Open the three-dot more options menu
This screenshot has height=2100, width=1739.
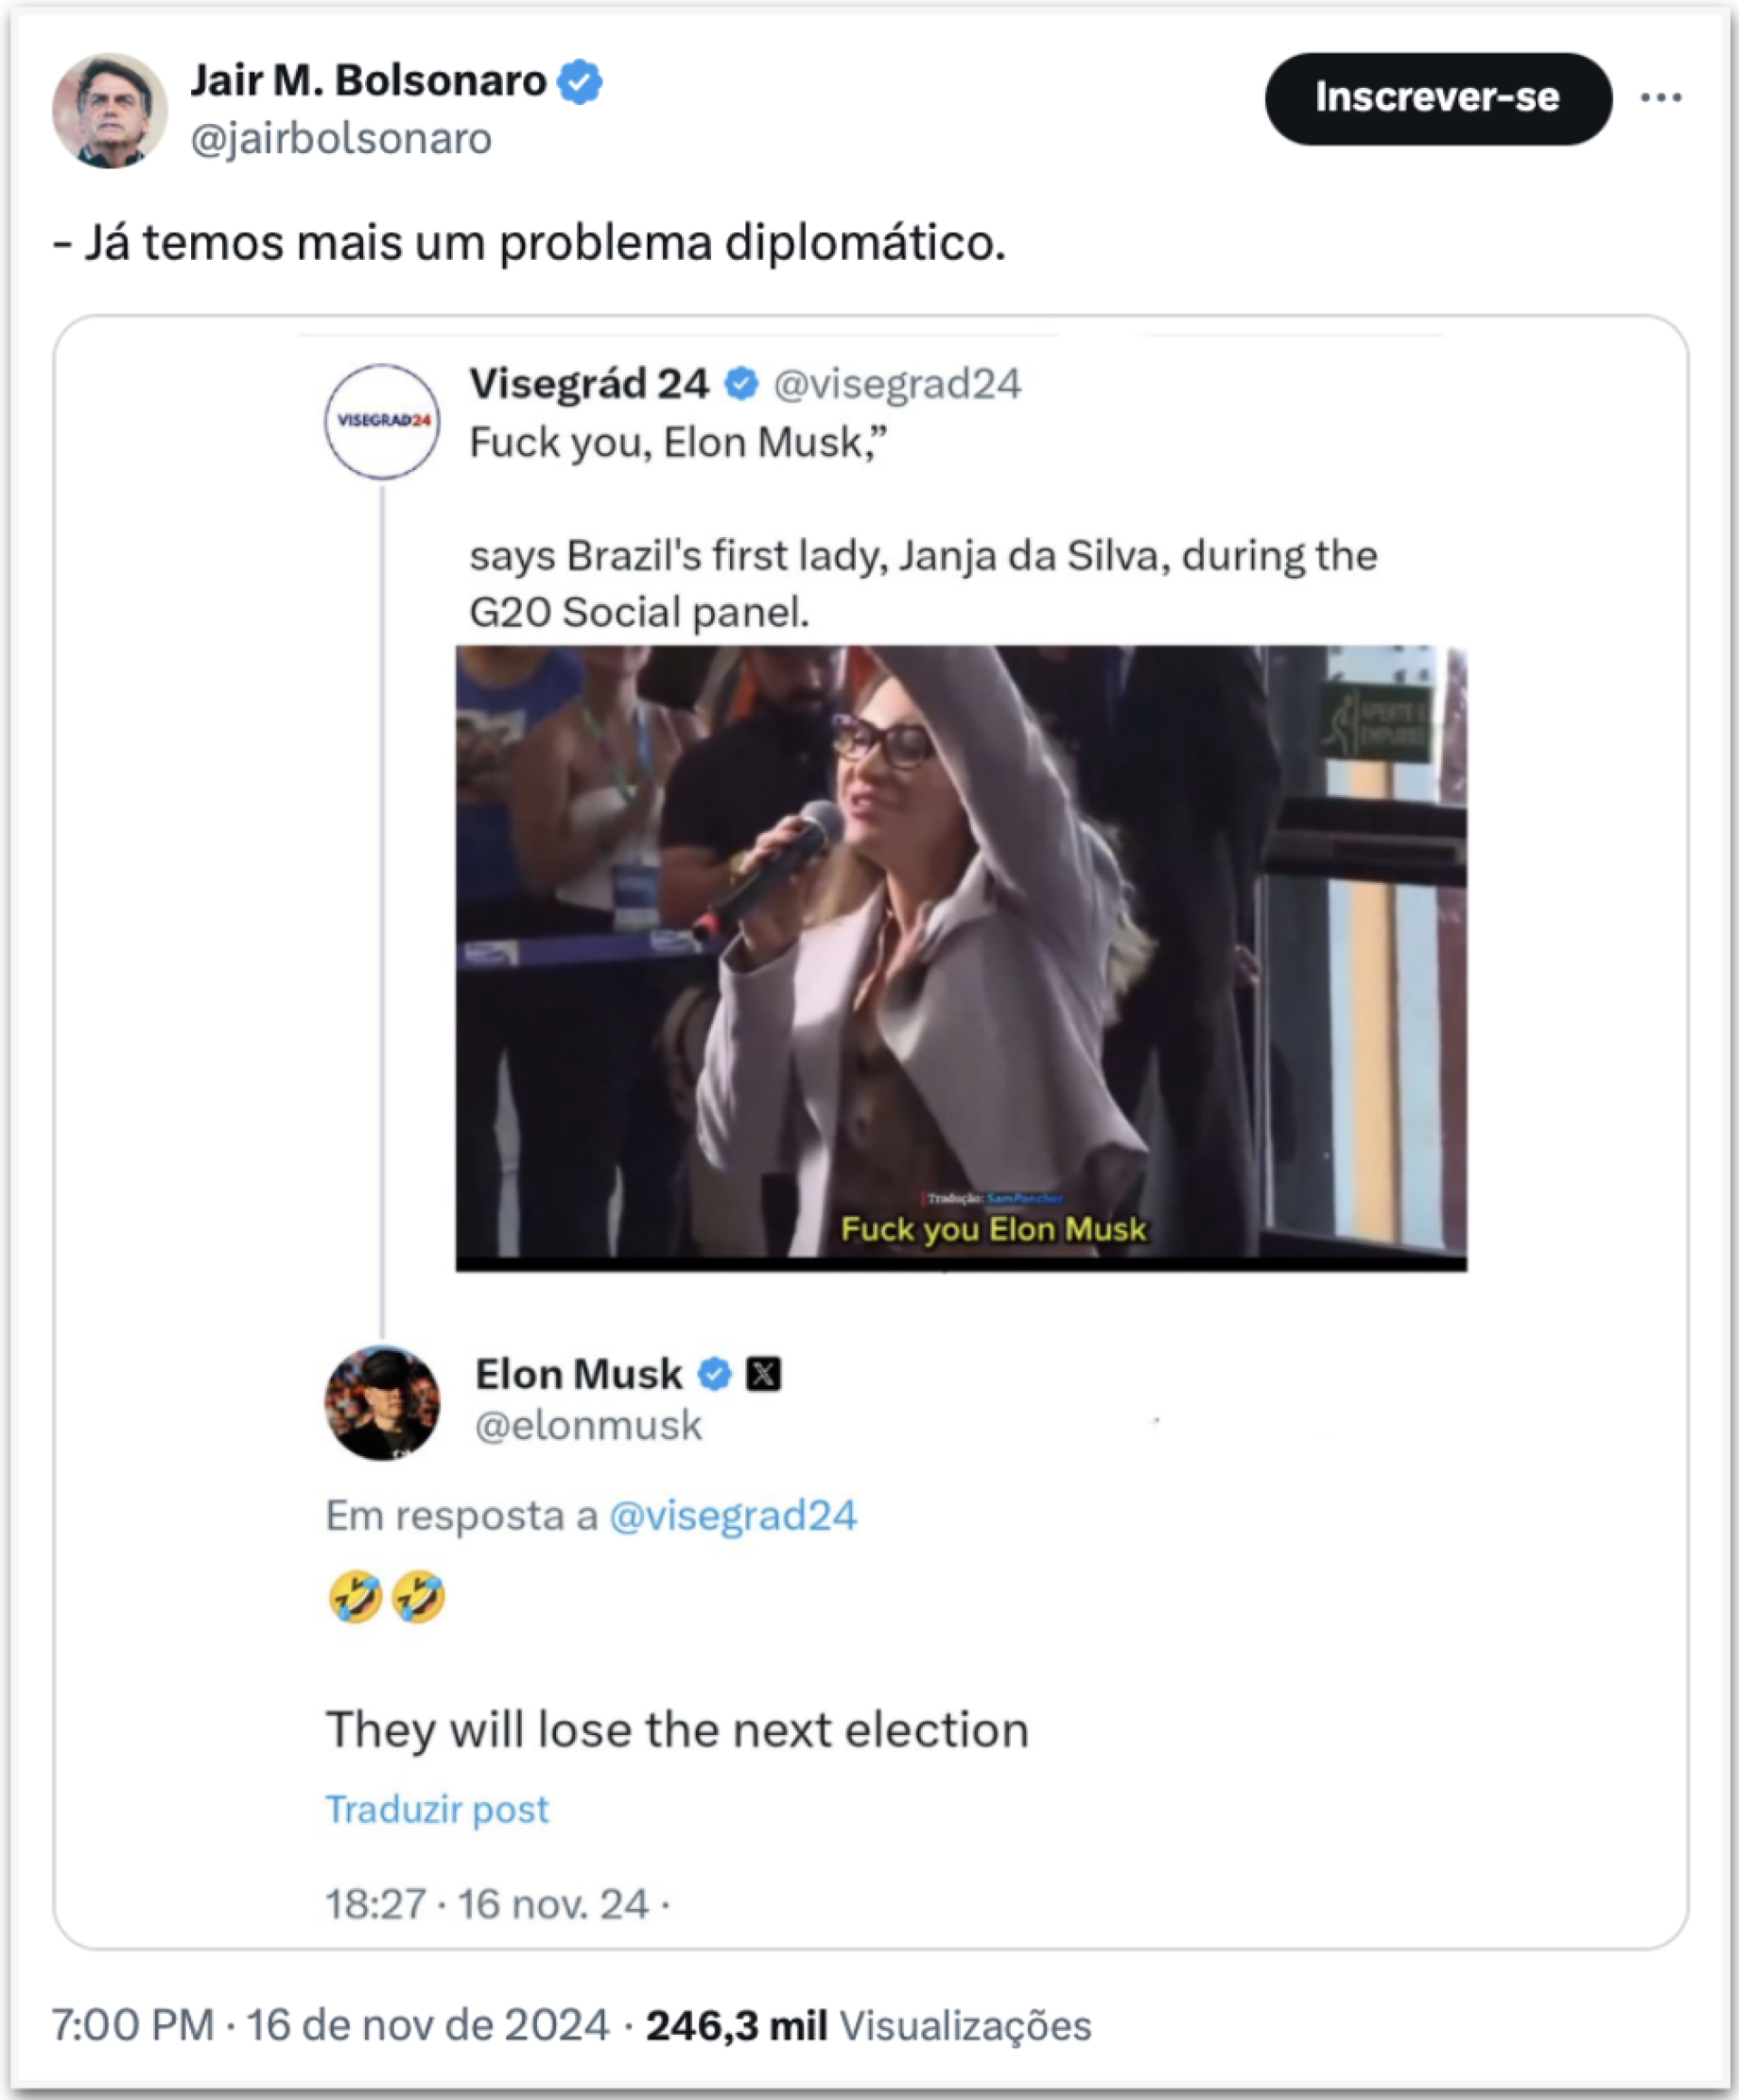pyautogui.click(x=1660, y=98)
